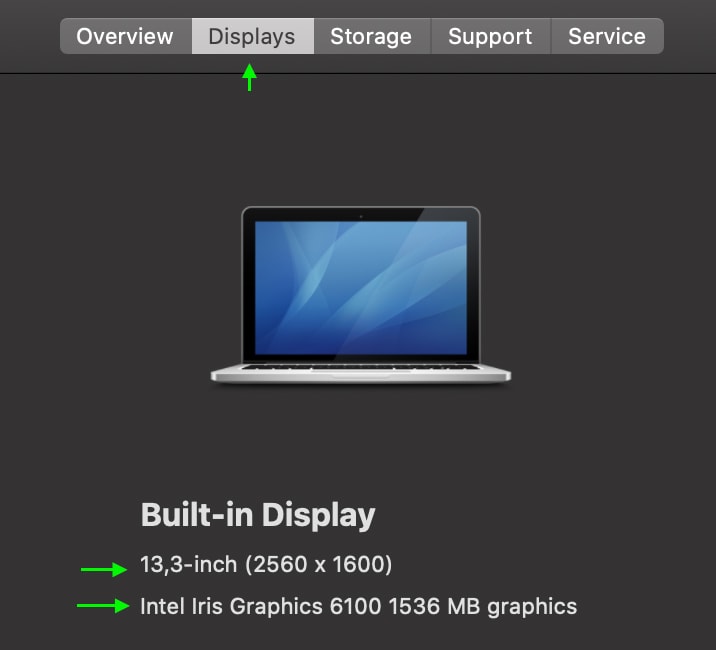Click the green arrow beside the 13,3-inch line
Viewport: 716px width, 650px height.
pyautogui.click(x=104, y=569)
